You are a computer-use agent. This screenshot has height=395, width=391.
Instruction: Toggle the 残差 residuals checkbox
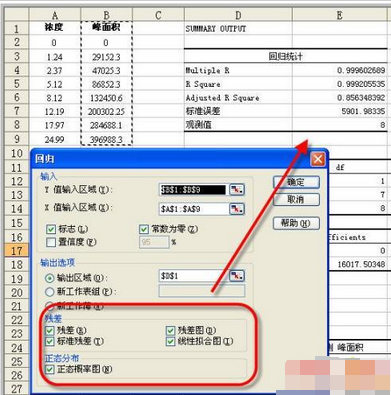(50, 330)
